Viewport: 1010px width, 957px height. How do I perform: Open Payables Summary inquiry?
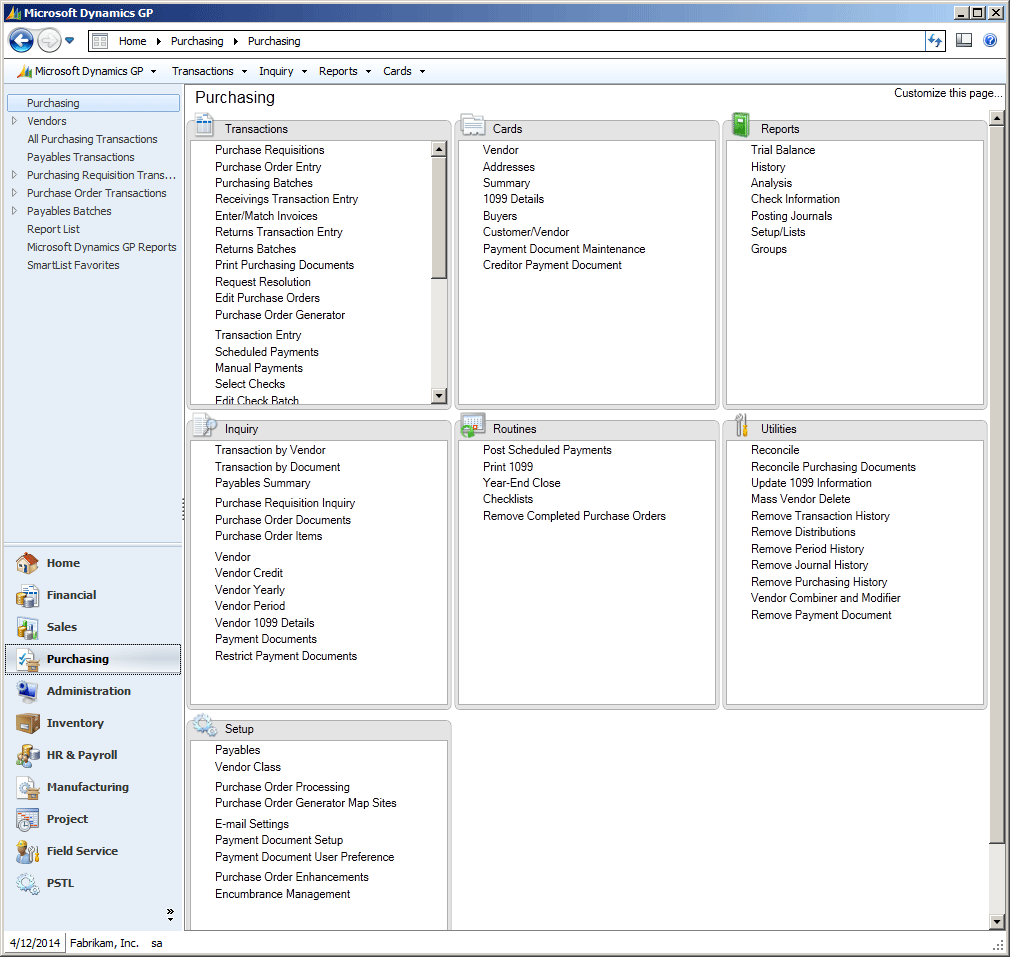[263, 483]
